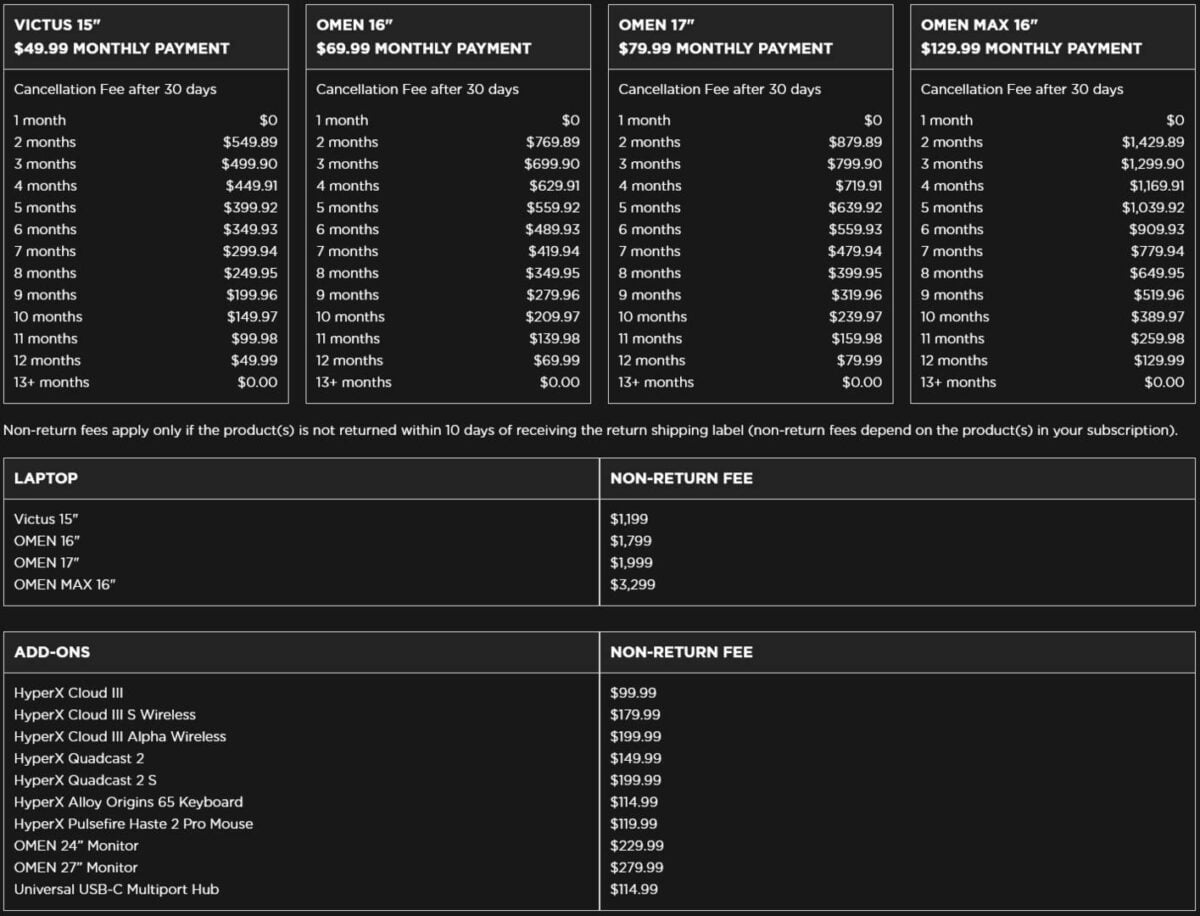Click the OMEN 16″ $69.99 monthly payment header
This screenshot has height=916, width=1200.
coord(423,48)
